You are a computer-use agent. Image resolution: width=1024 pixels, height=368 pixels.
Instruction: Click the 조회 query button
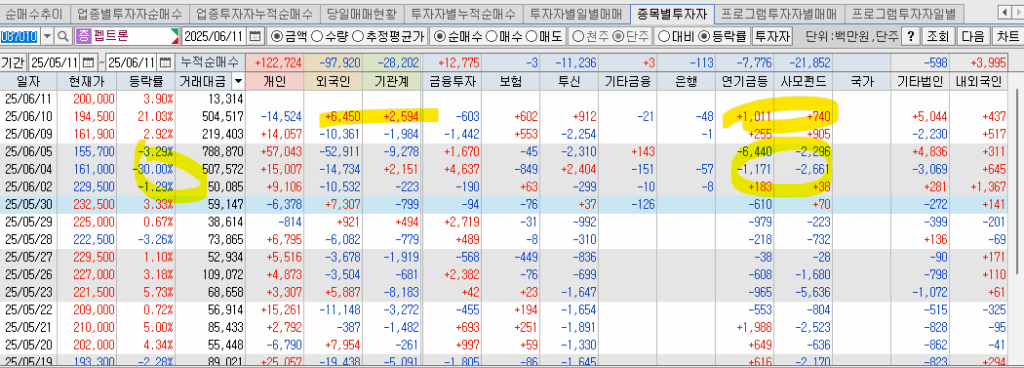click(x=938, y=36)
